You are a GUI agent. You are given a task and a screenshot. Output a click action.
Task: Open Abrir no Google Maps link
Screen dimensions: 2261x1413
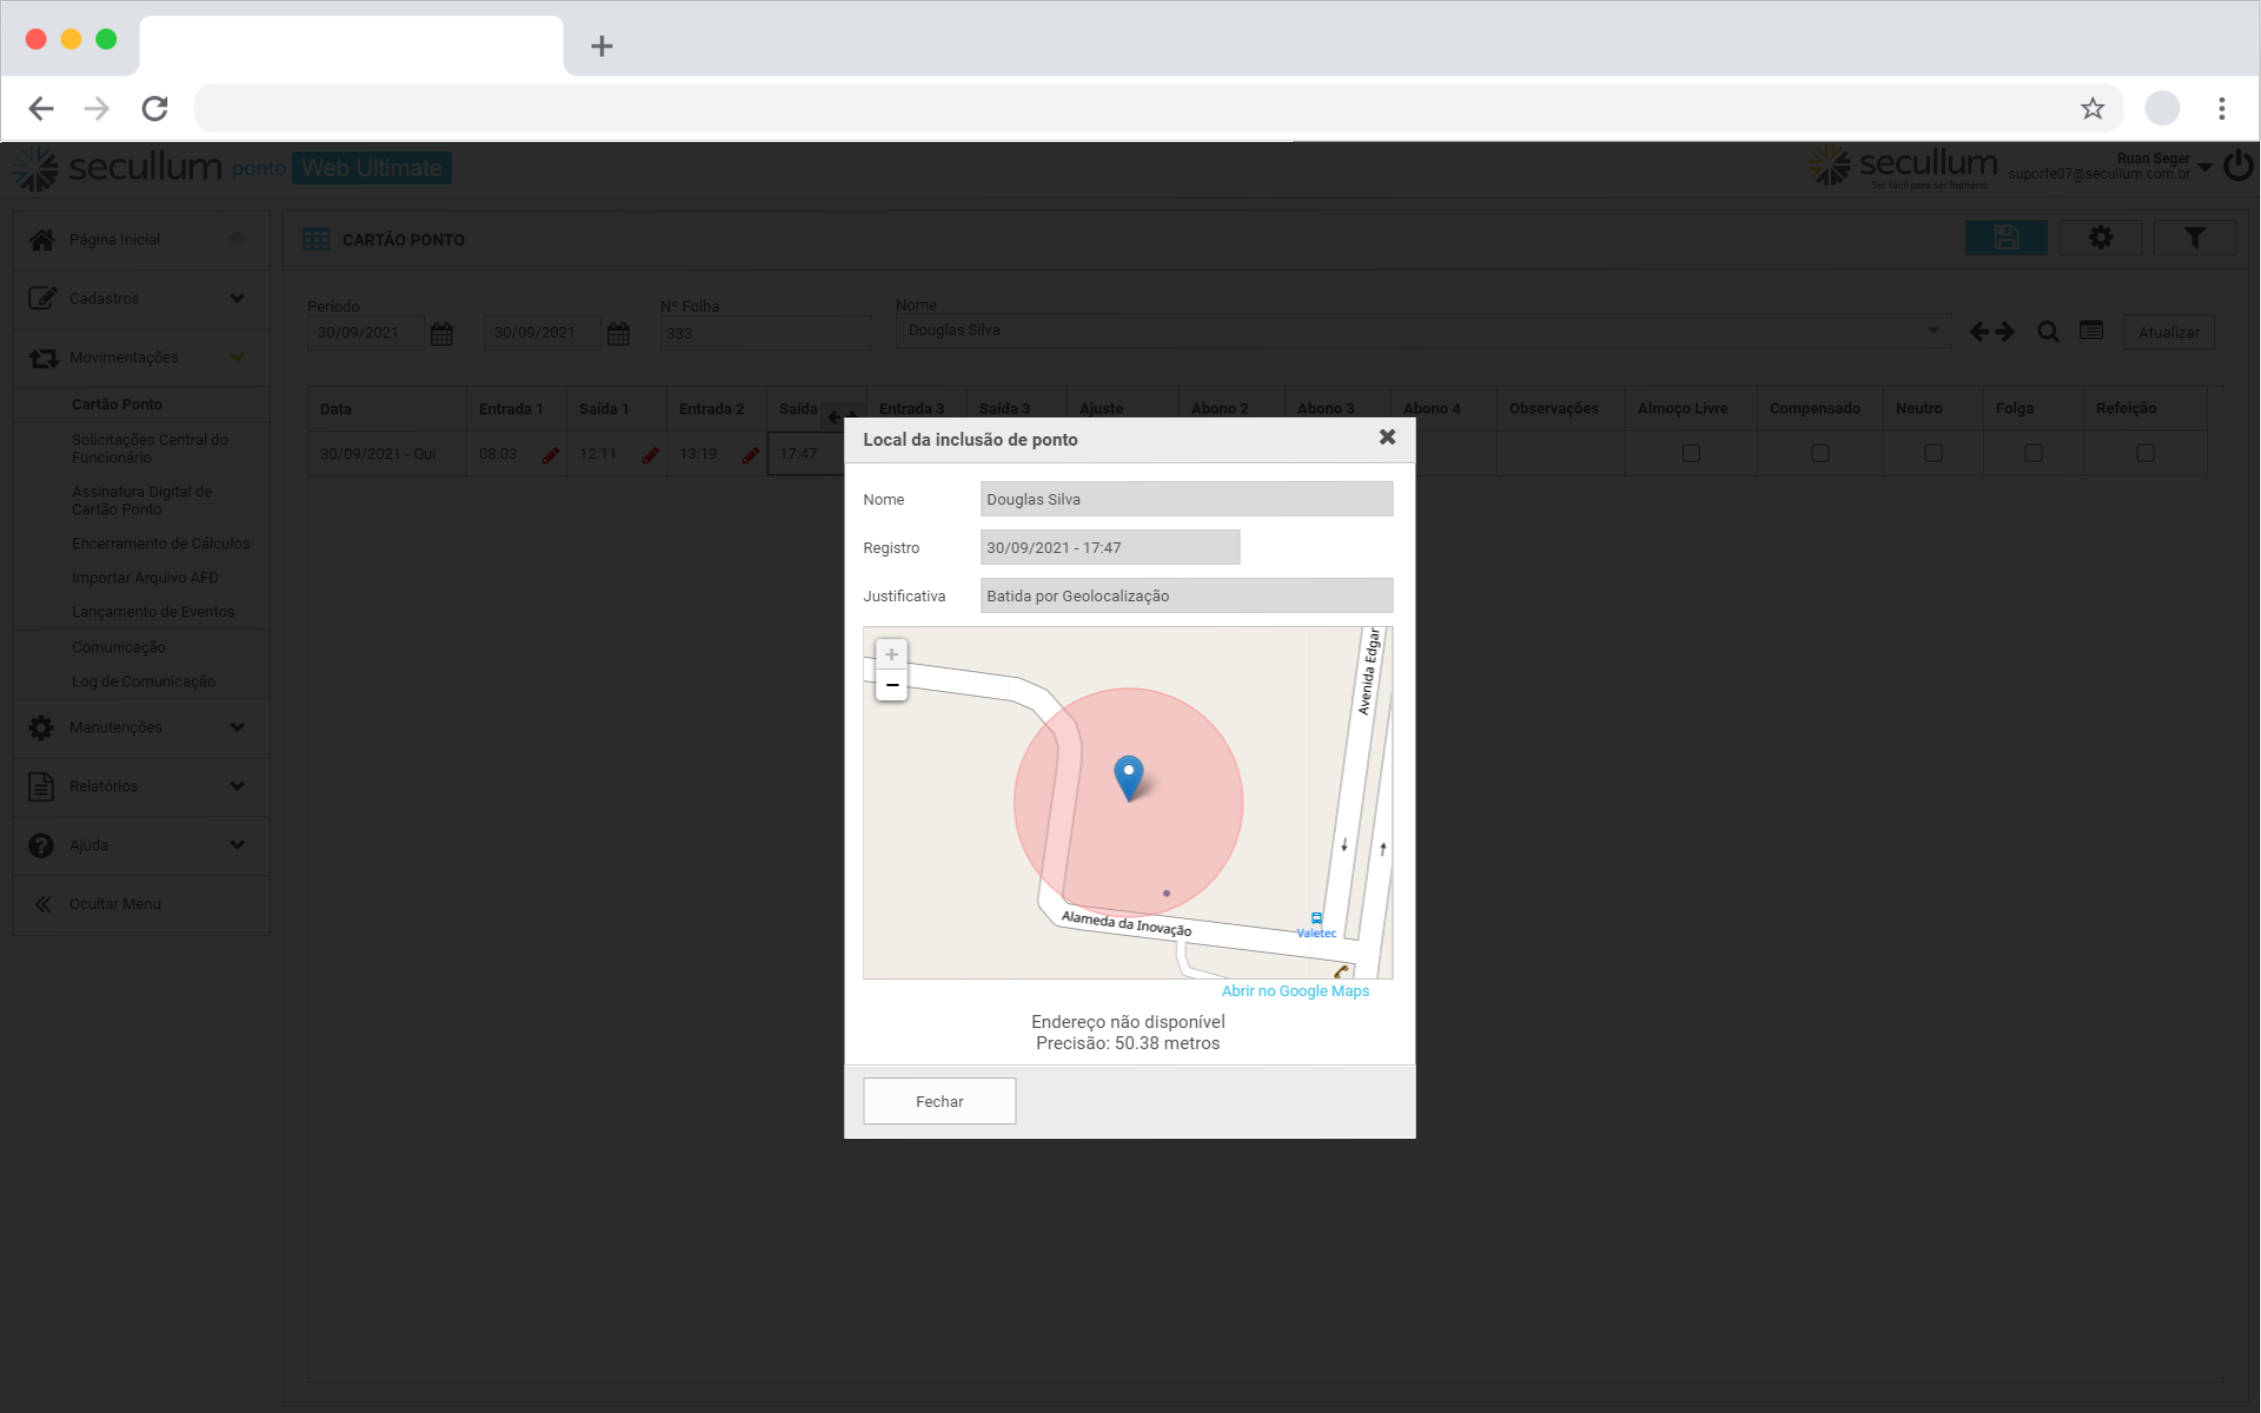coord(1295,991)
